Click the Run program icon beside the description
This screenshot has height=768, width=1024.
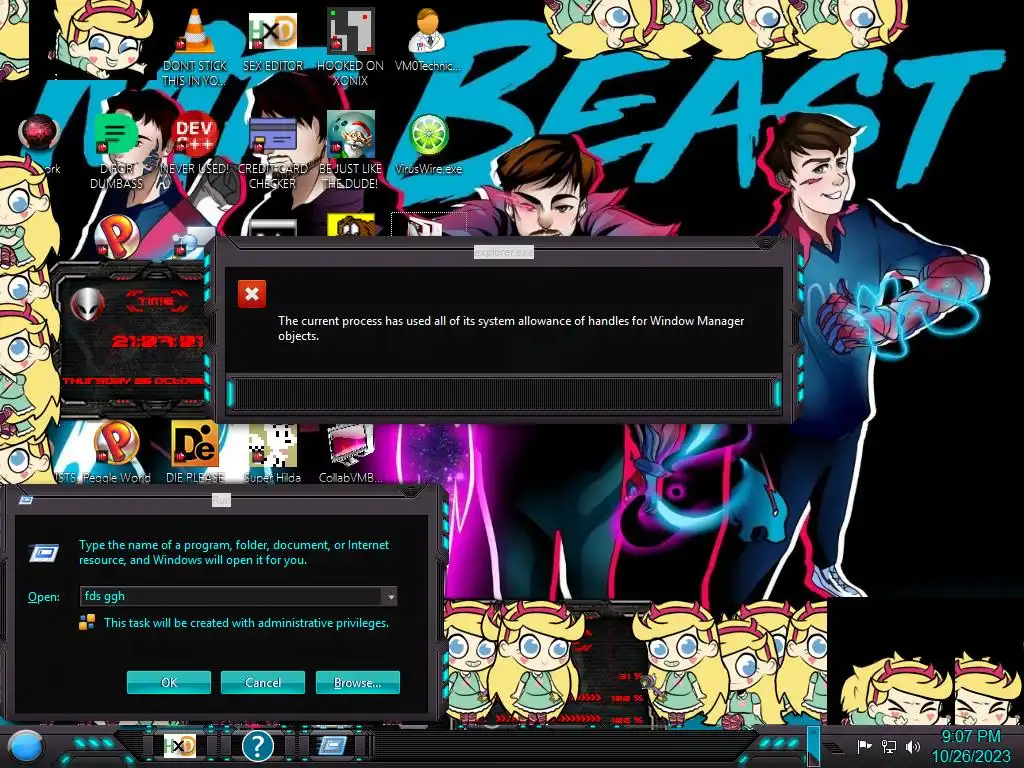pyautogui.click(x=44, y=553)
